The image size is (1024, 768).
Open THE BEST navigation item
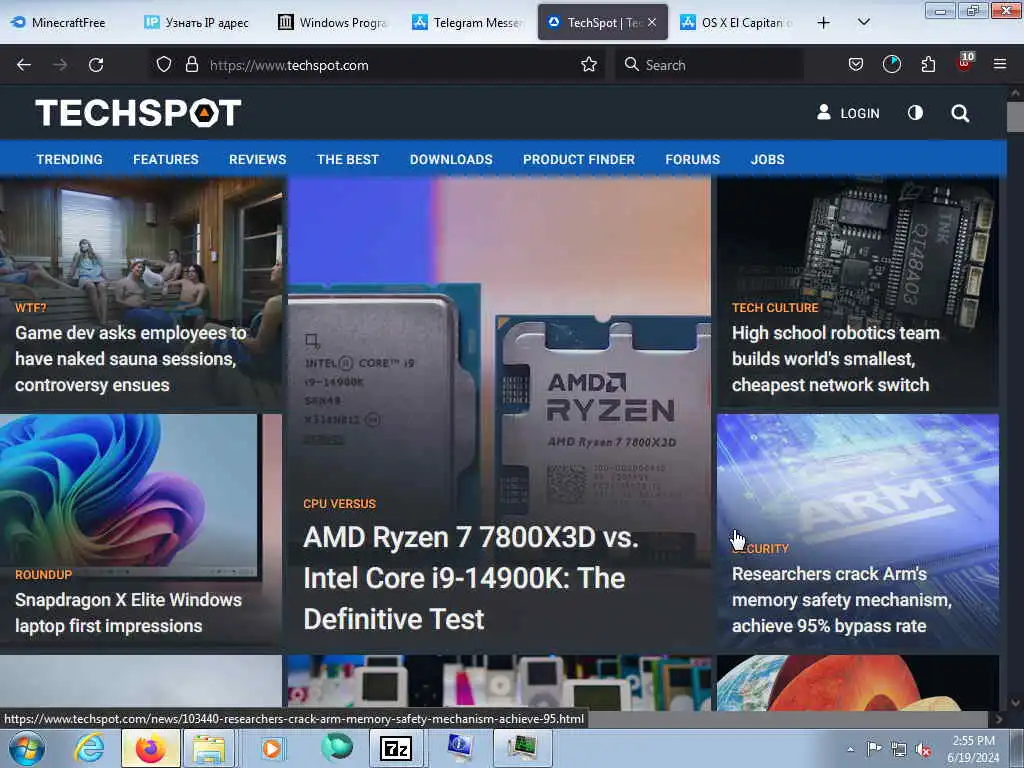click(348, 159)
